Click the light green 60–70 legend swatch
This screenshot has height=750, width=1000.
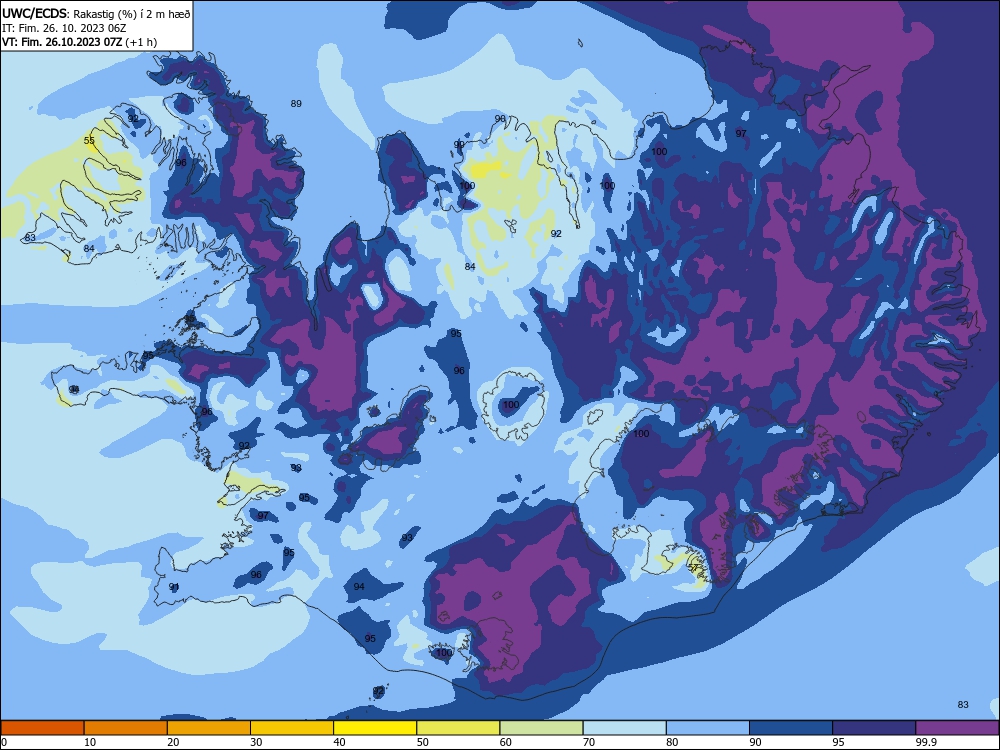(541, 728)
